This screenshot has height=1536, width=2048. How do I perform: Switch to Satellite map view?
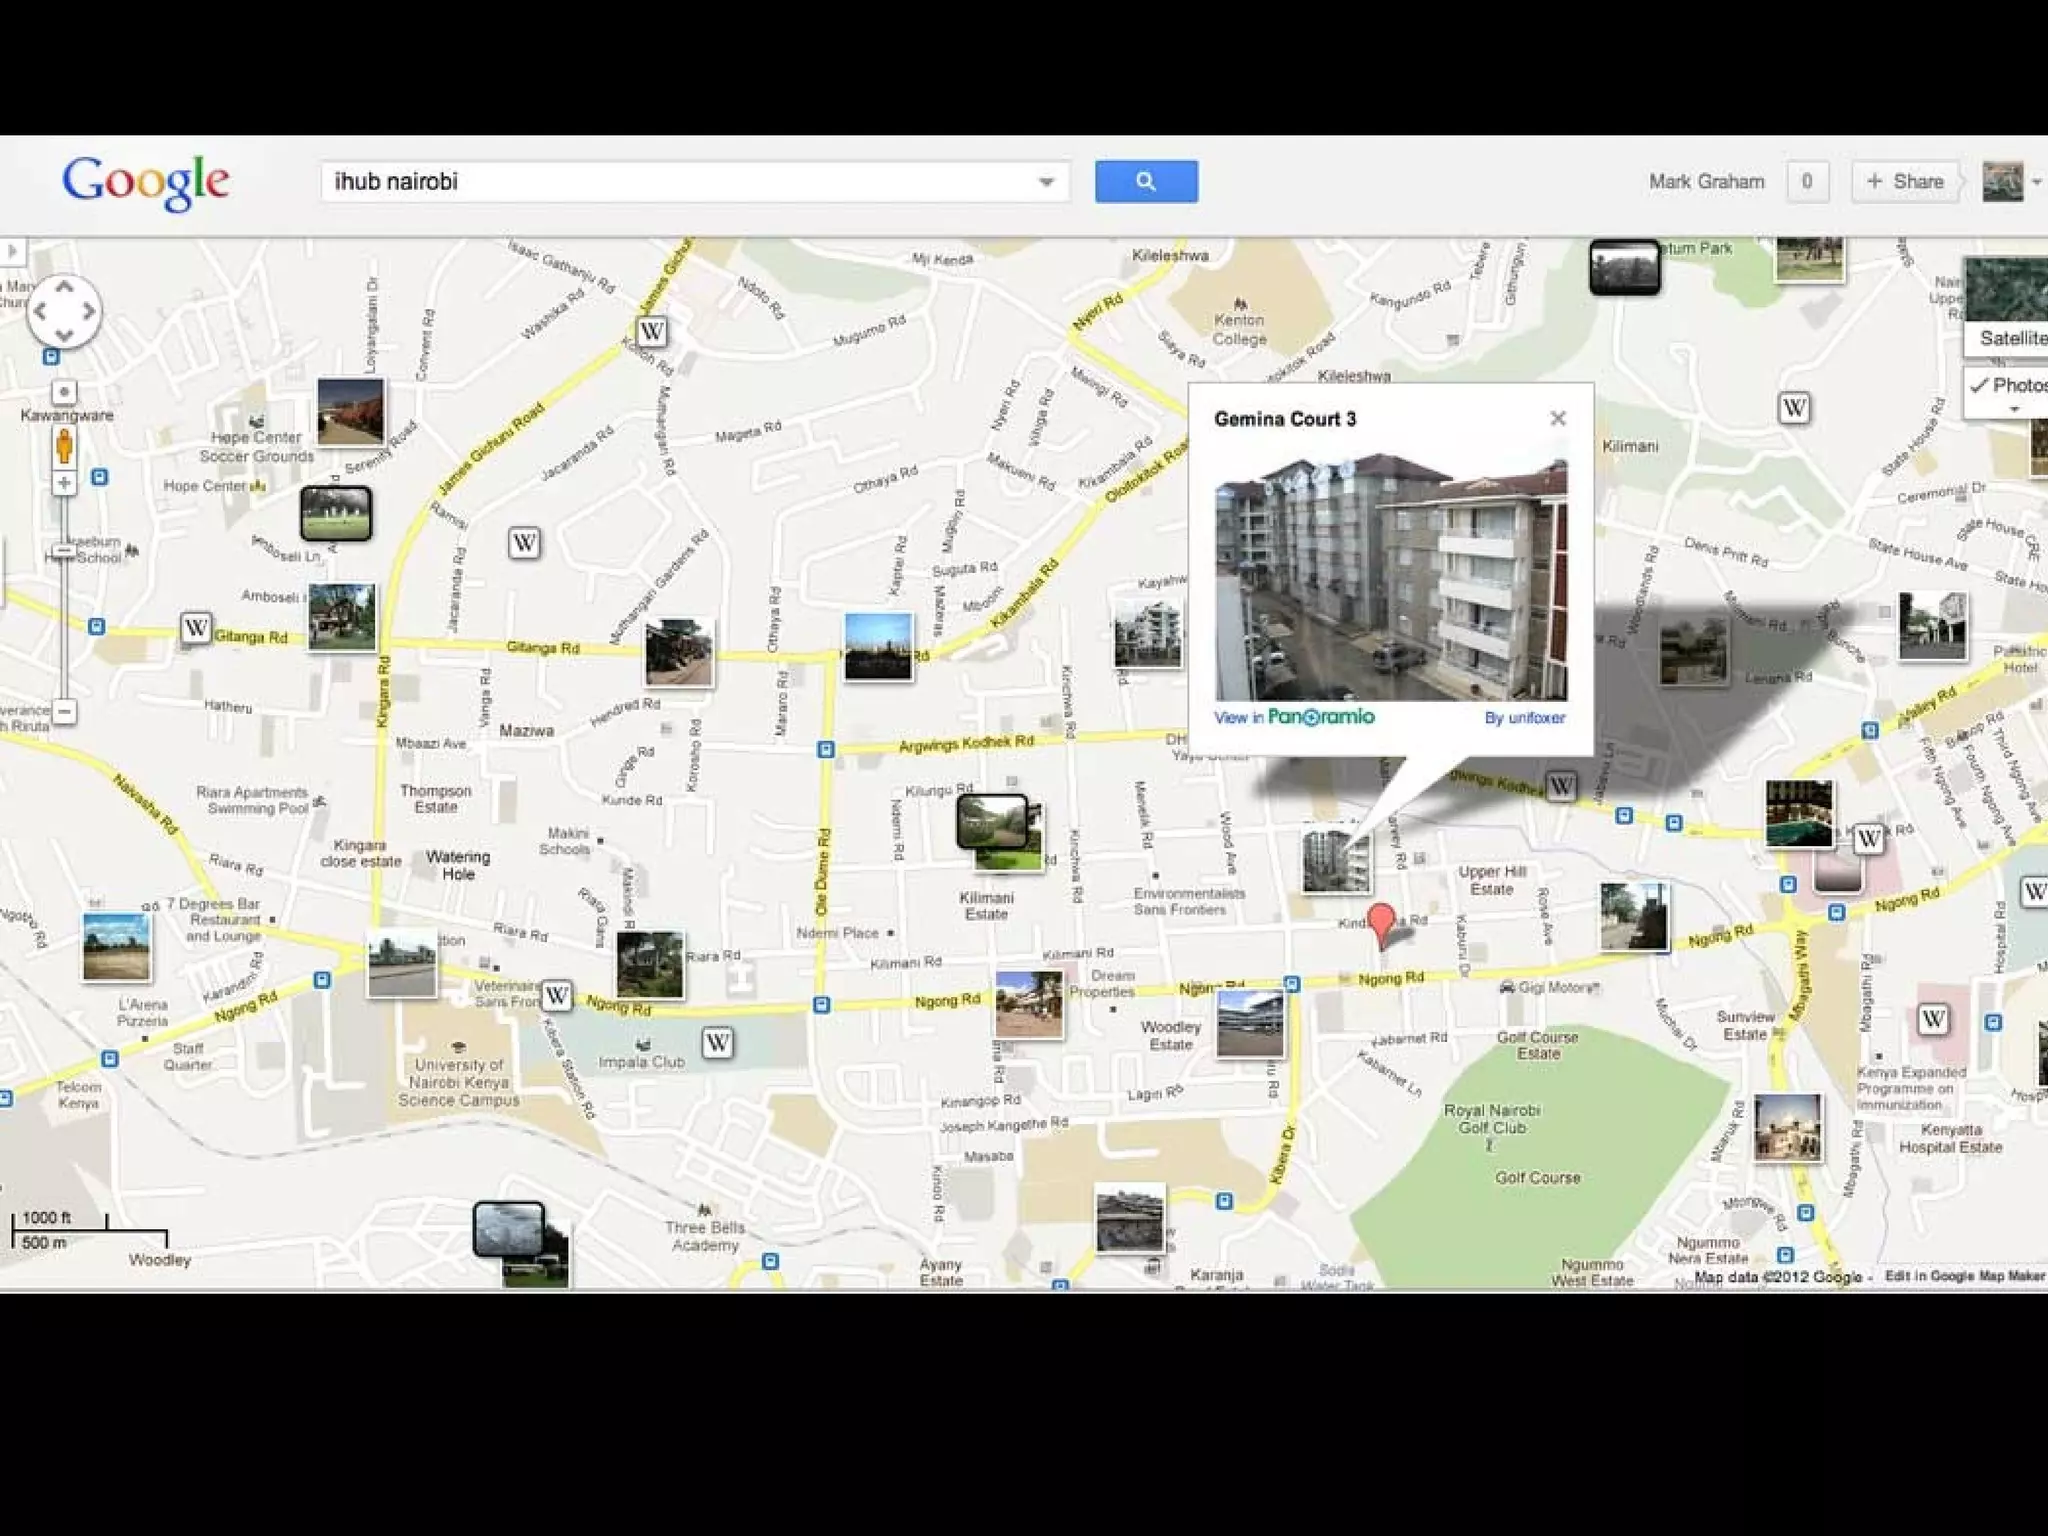[x=2010, y=338]
